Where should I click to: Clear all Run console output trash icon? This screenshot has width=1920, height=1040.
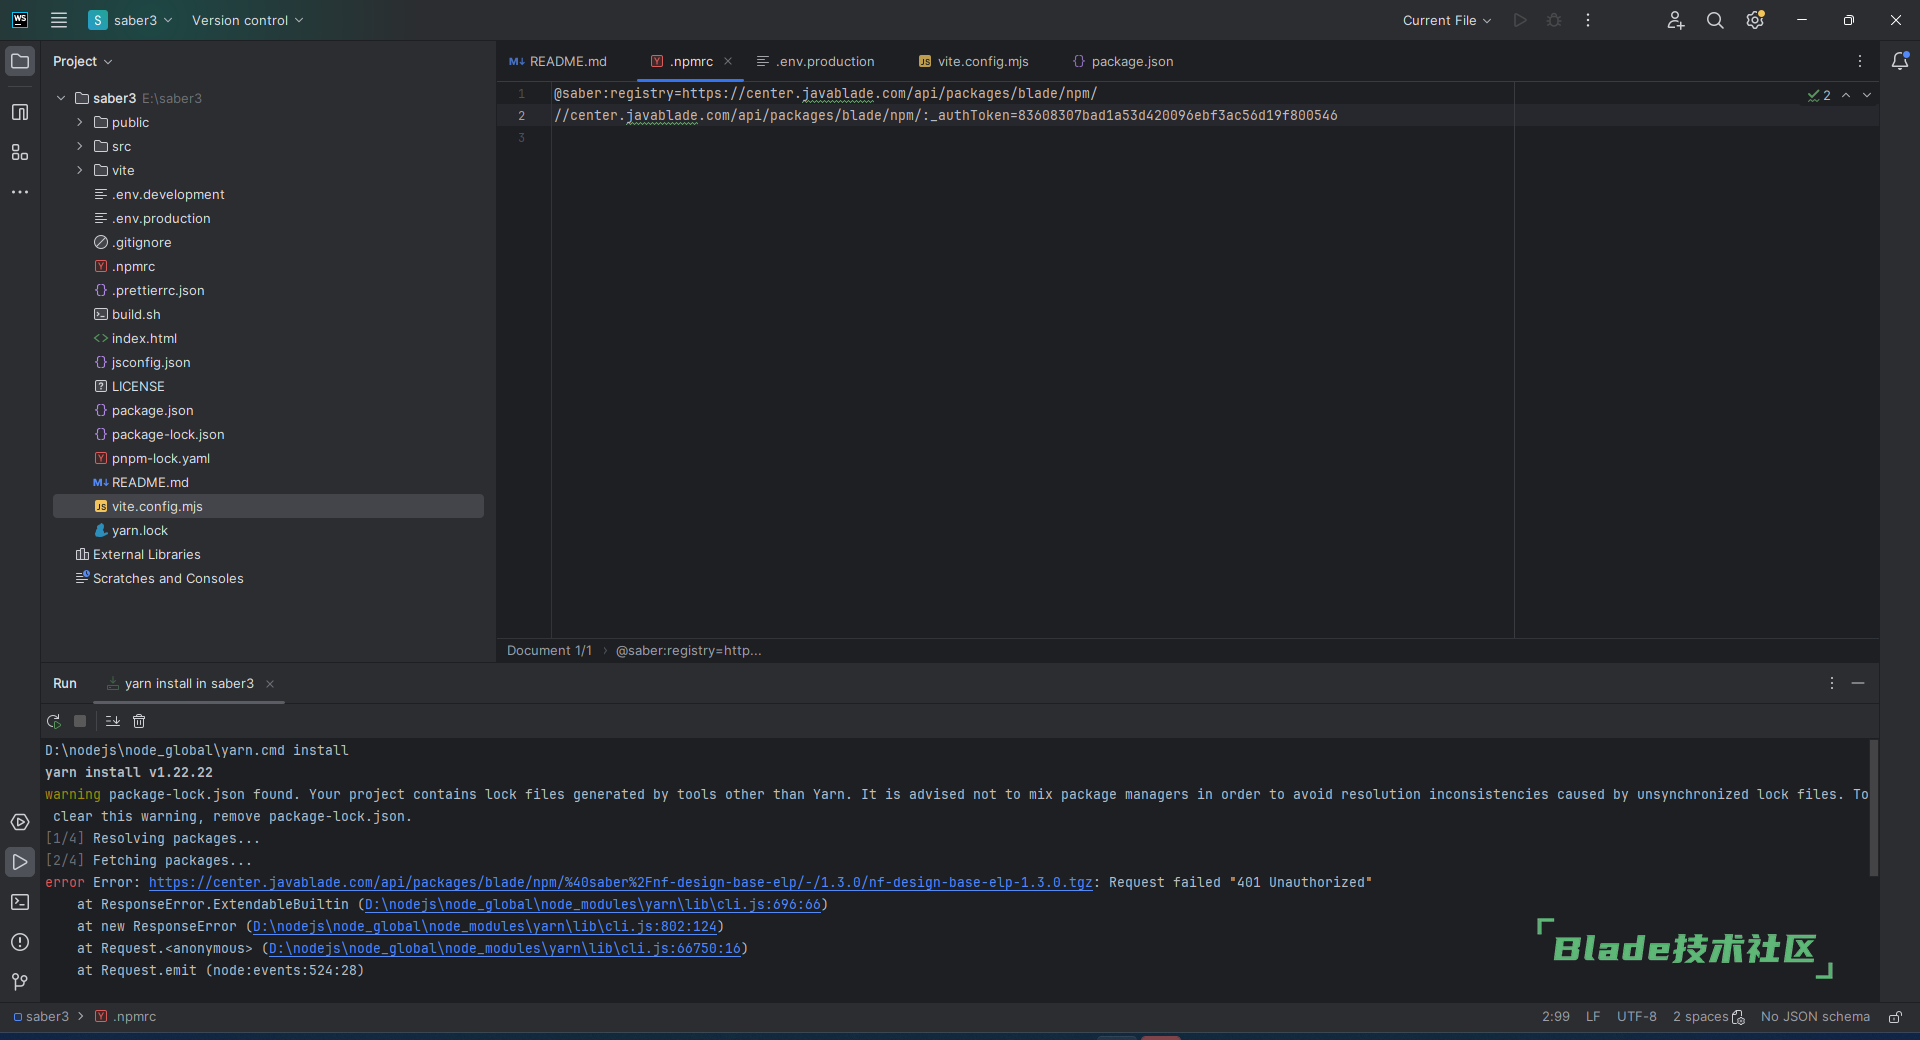[139, 721]
